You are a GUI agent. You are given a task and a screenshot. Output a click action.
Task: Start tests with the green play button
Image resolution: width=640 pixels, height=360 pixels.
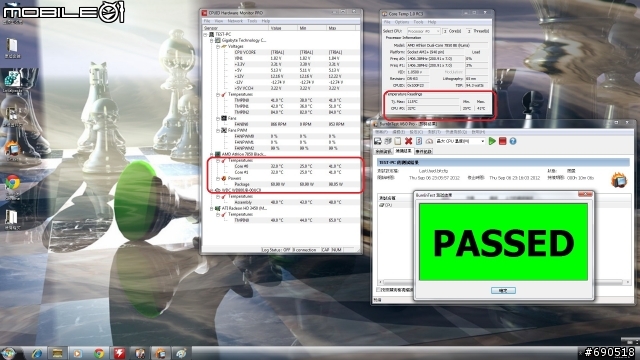click(492, 141)
